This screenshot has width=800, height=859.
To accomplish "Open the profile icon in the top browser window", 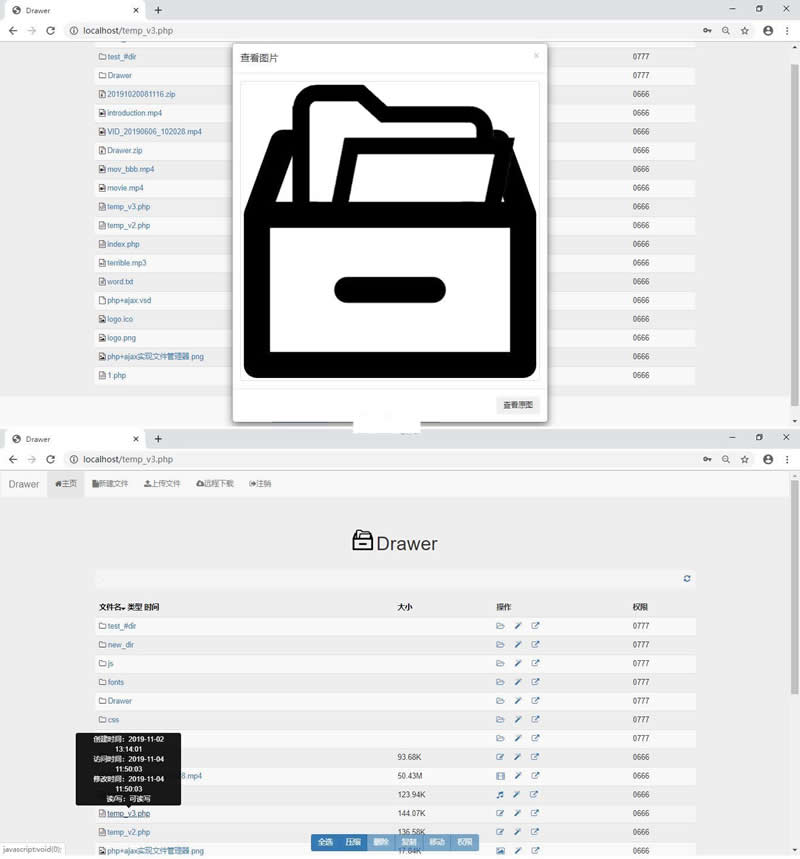I will (x=768, y=31).
